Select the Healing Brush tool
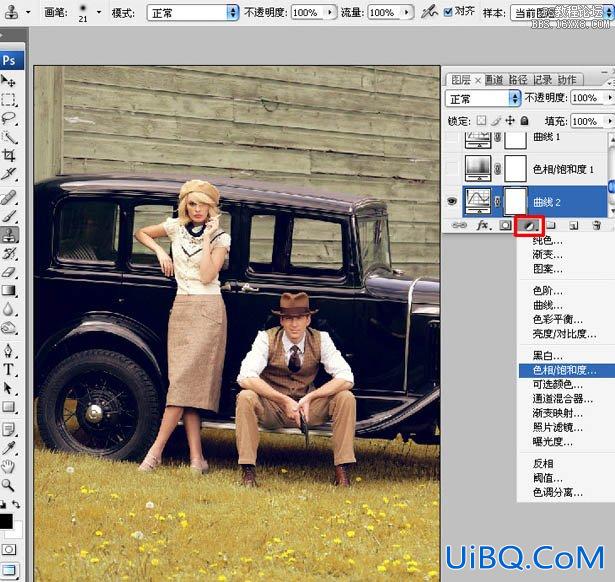This screenshot has height=582, width=615. [x=8, y=198]
